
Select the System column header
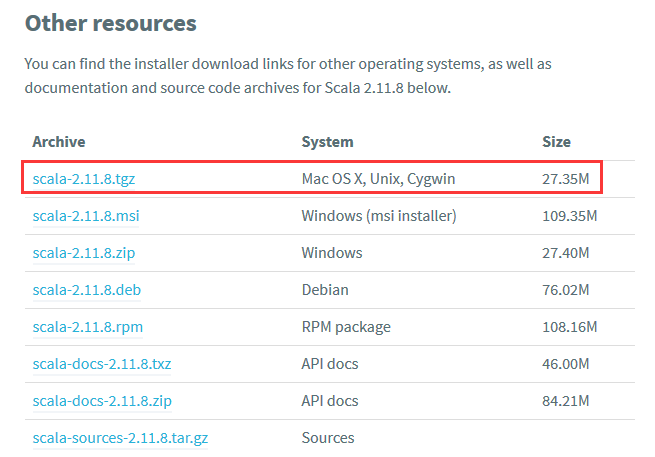tap(328, 142)
